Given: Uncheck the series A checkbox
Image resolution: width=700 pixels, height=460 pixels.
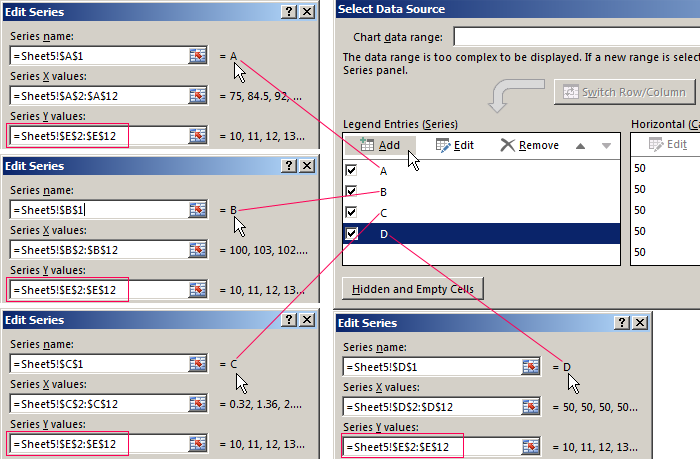Looking at the screenshot, I should [x=351, y=171].
